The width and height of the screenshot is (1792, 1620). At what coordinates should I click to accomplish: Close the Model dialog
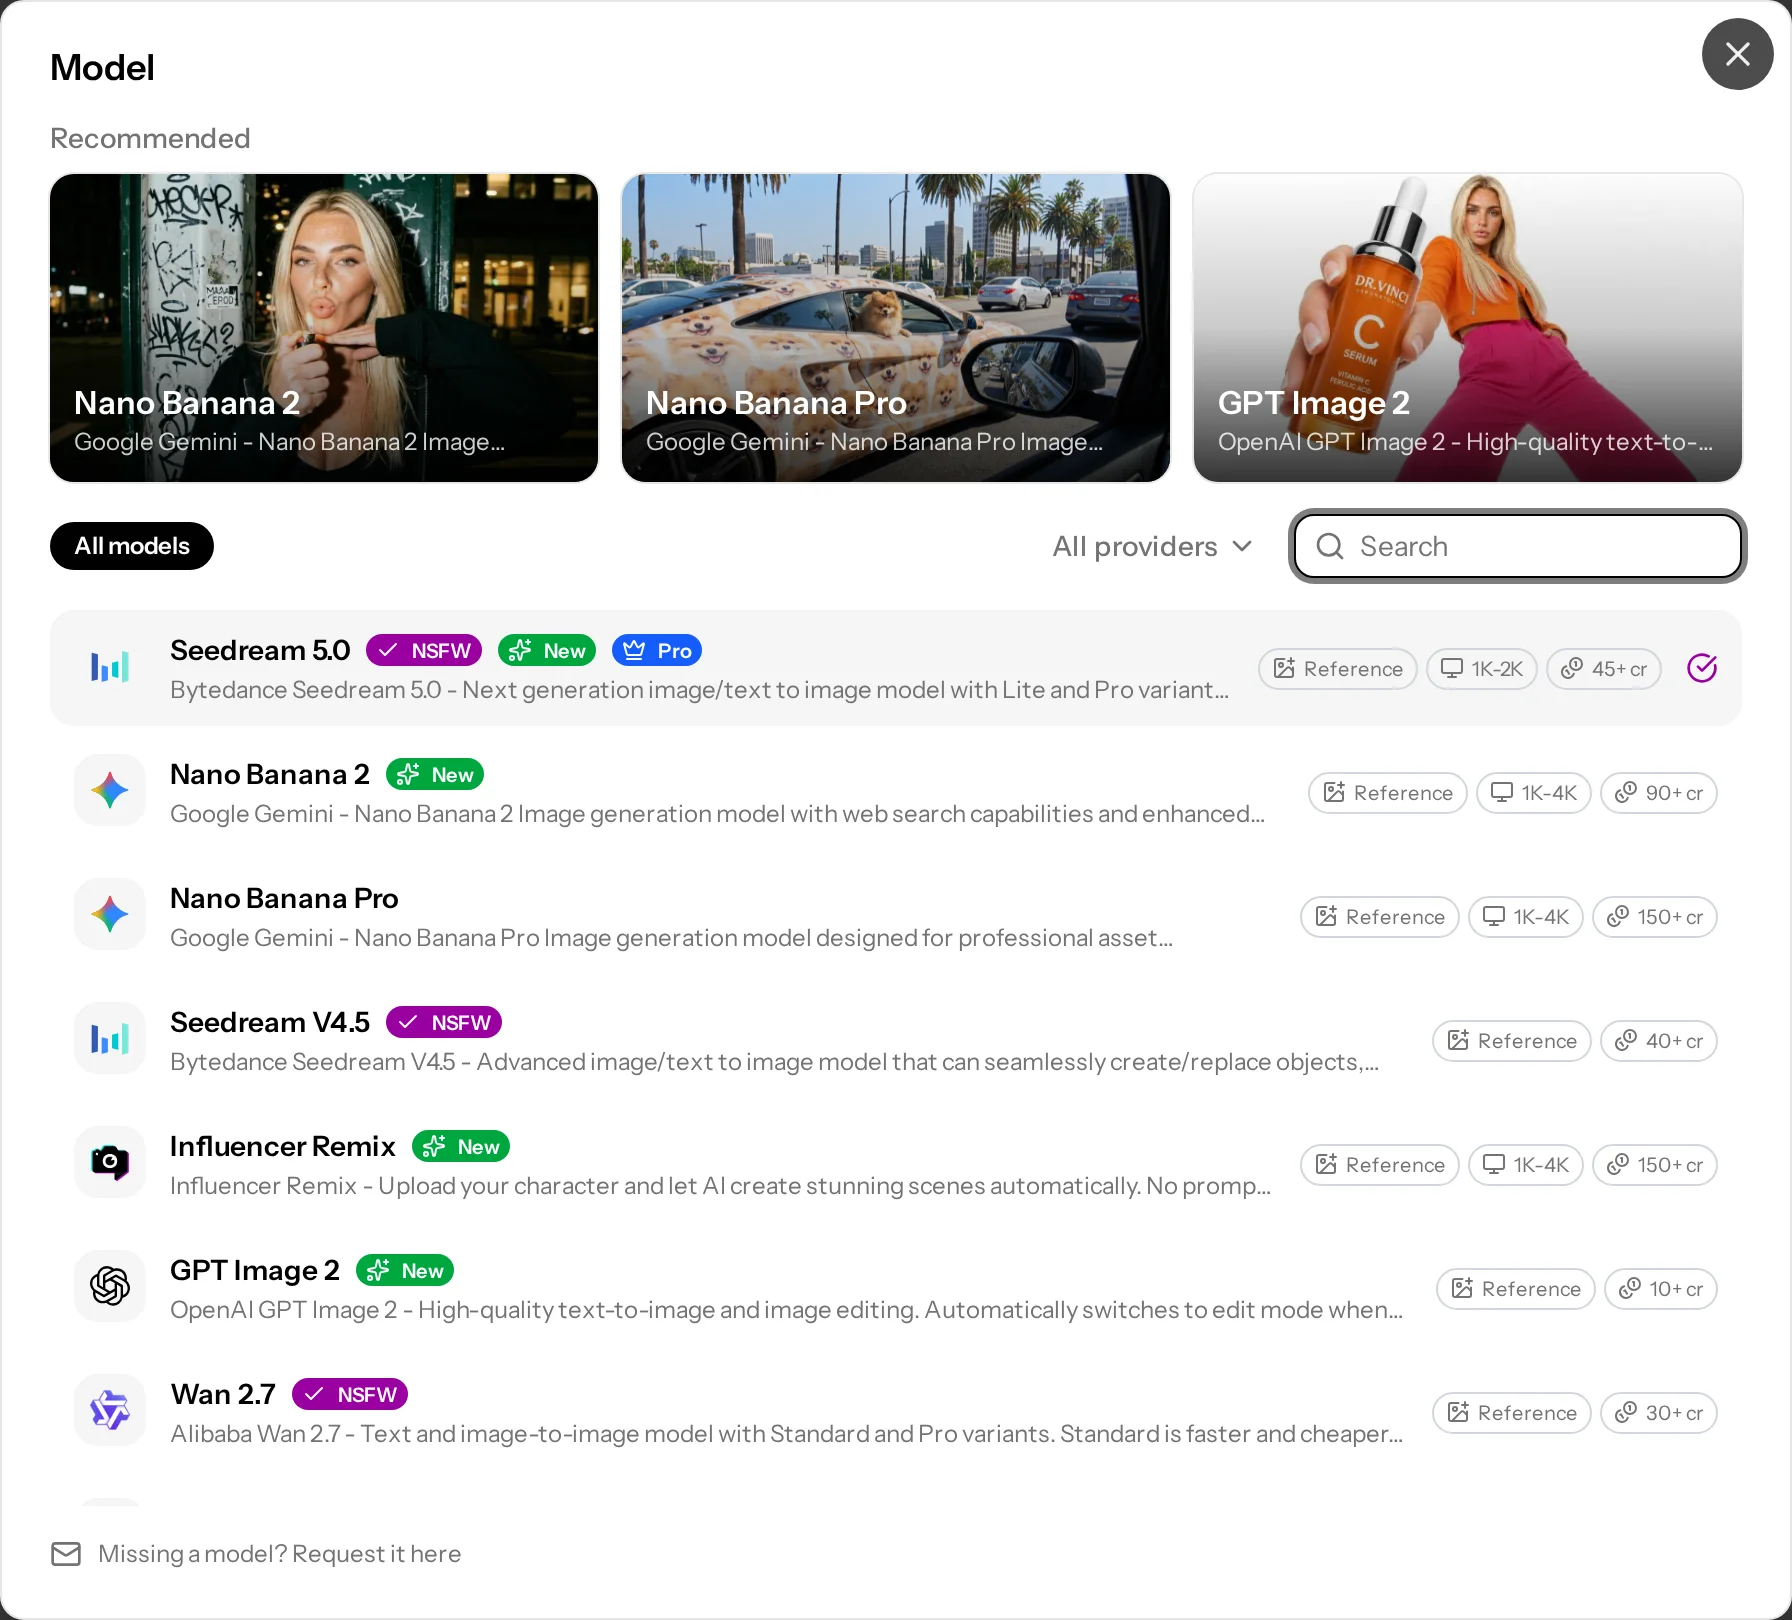click(1737, 54)
